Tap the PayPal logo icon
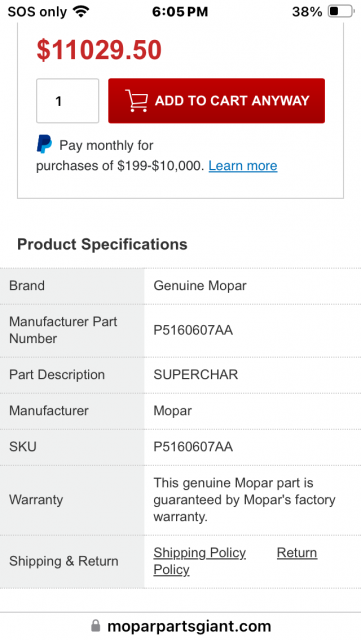The image size is (361, 640). coord(44,144)
